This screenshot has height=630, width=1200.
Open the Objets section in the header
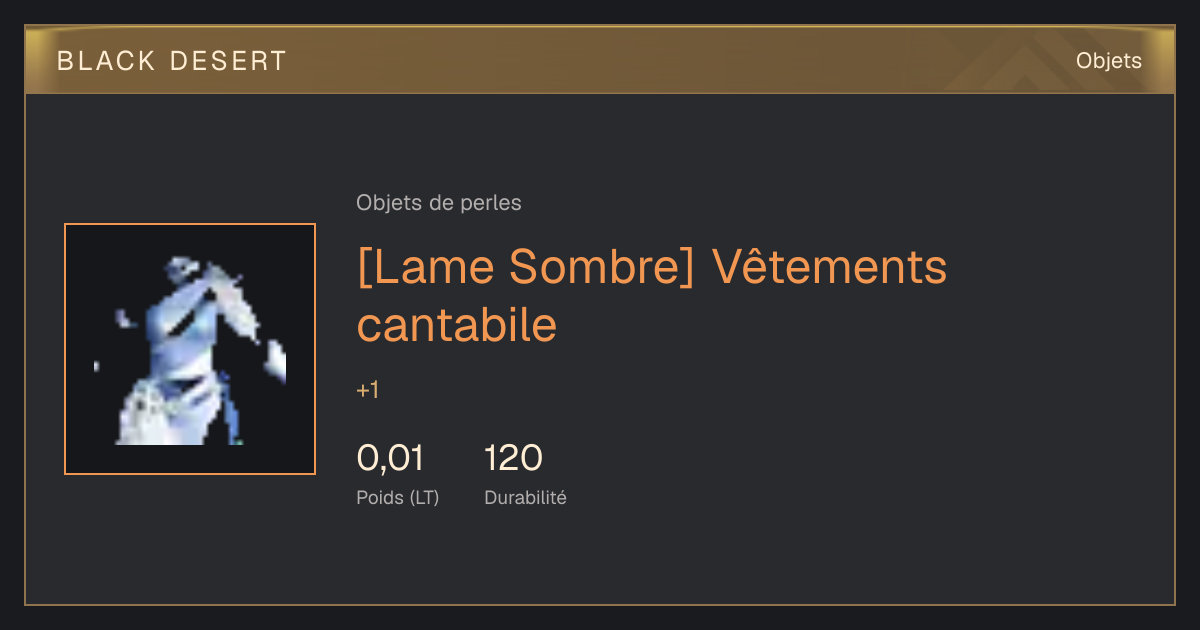[x=1108, y=61]
